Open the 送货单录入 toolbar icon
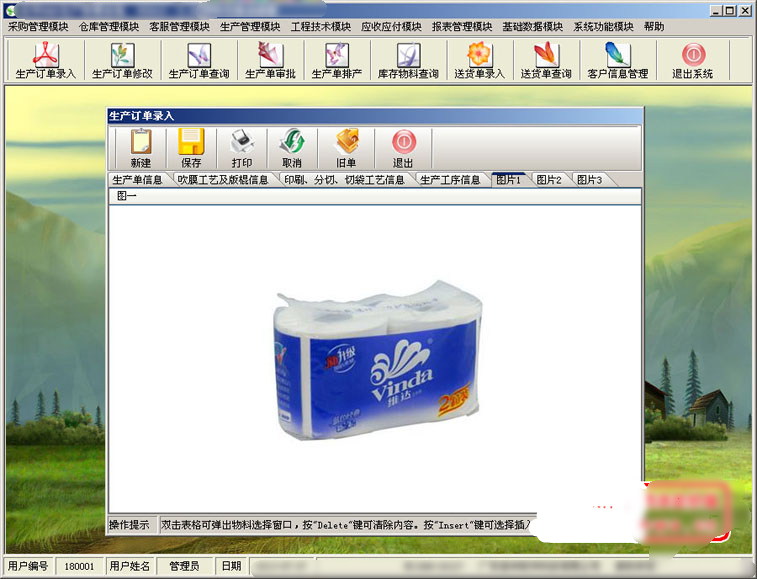Viewport: 757px width, 579px height. click(479, 60)
